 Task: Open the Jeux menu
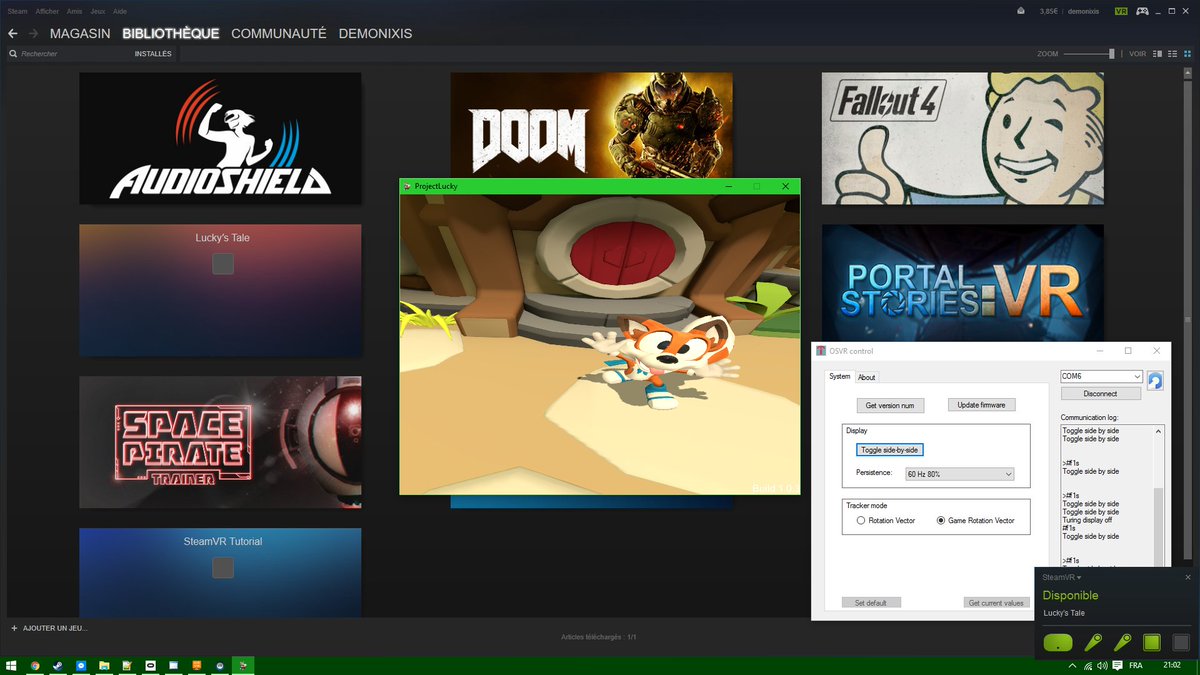coord(99,11)
